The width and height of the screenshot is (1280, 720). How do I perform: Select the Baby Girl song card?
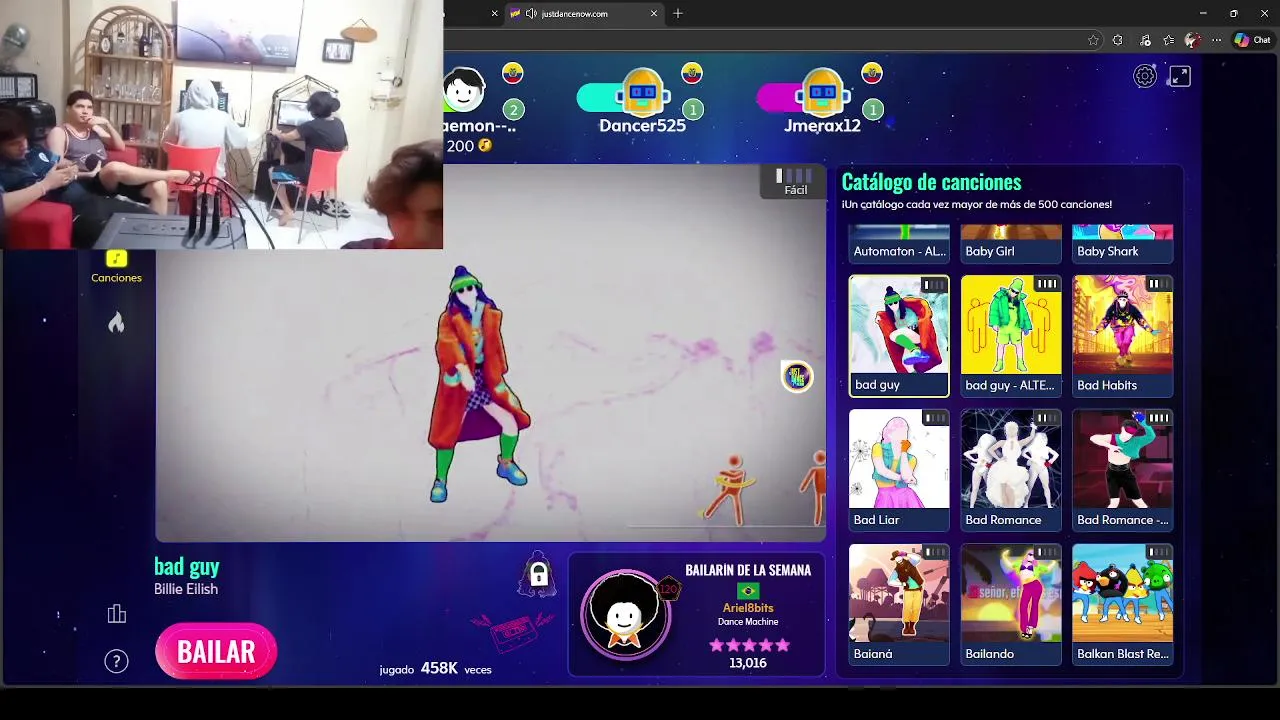(1010, 244)
